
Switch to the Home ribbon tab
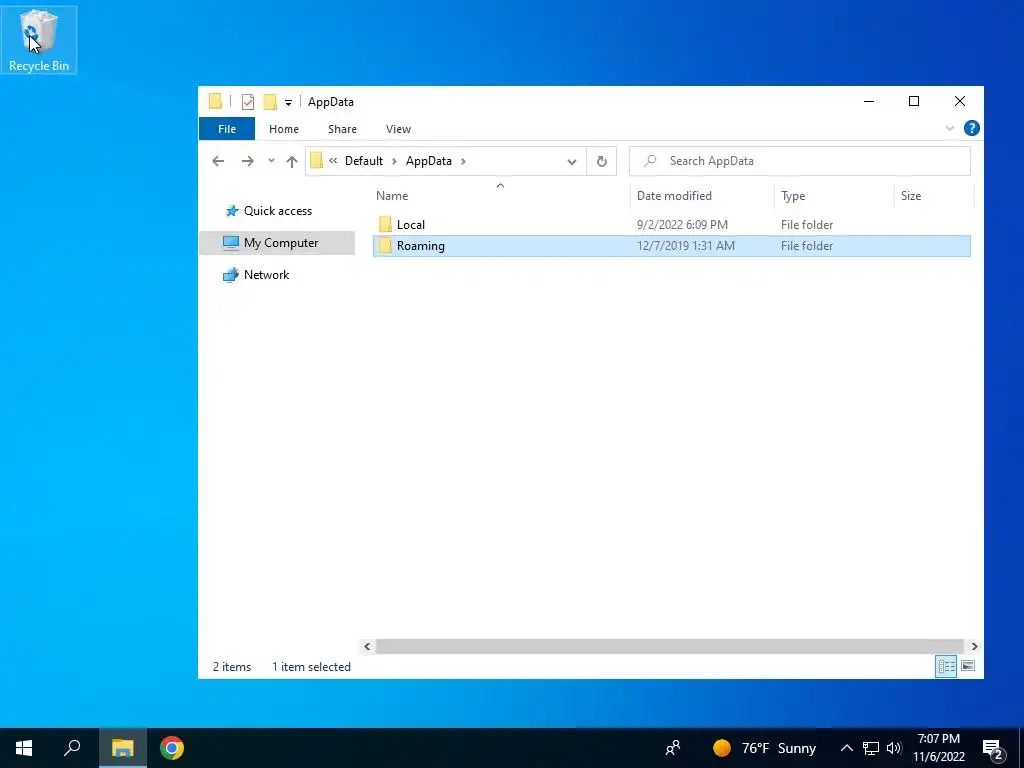coord(283,129)
